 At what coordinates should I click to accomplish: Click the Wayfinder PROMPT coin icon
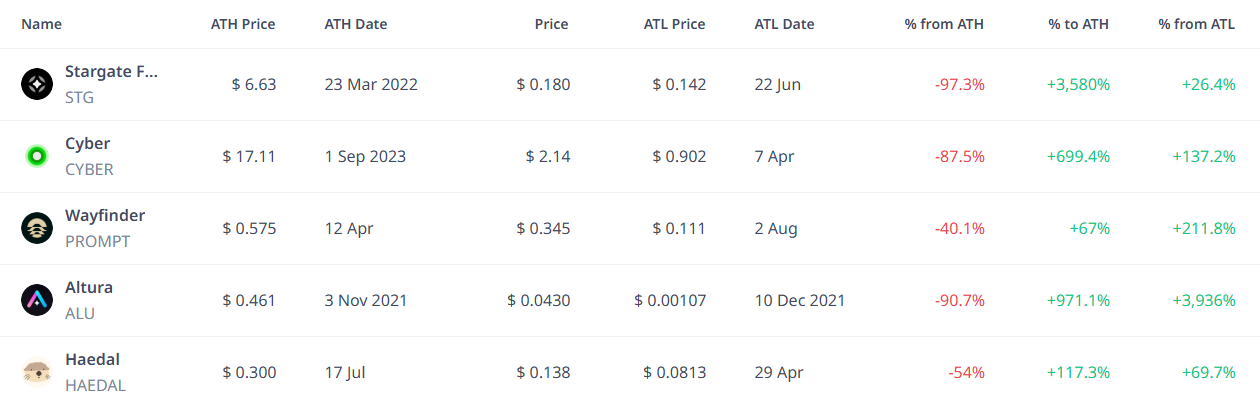coord(37,228)
